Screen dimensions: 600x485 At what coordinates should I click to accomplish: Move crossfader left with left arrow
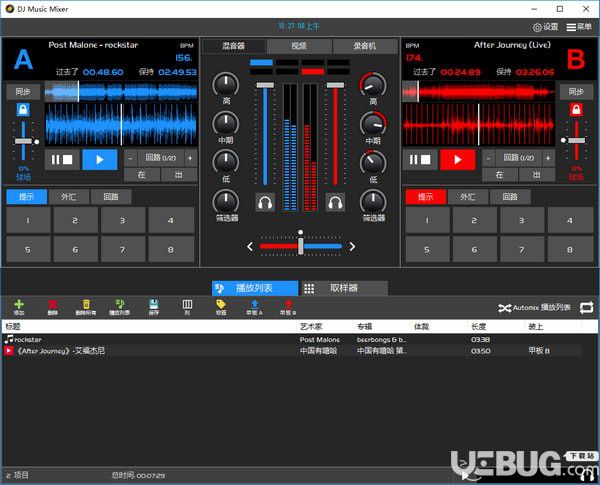250,247
